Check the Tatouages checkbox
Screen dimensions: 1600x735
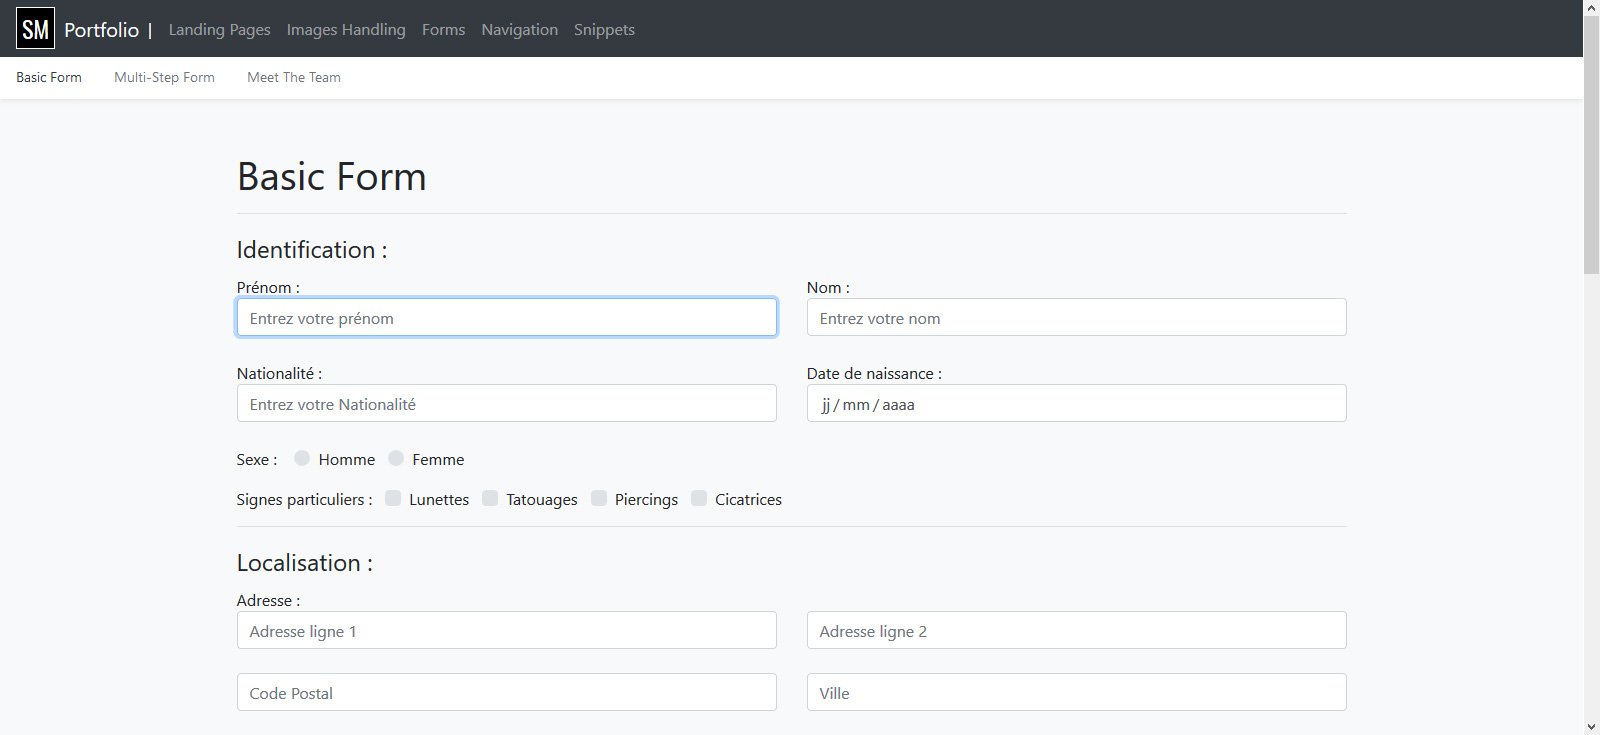click(x=490, y=498)
